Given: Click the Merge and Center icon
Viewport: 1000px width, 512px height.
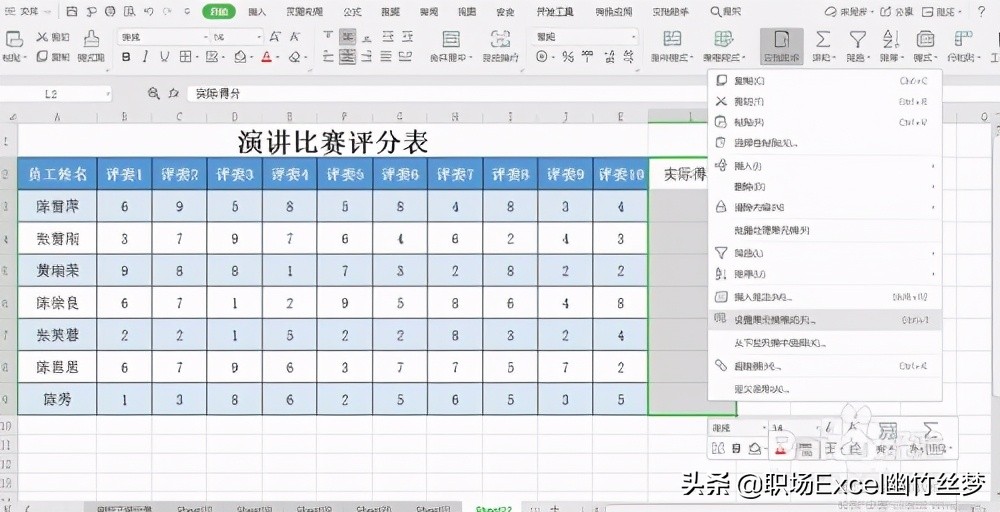Looking at the screenshot, I should click(451, 39).
